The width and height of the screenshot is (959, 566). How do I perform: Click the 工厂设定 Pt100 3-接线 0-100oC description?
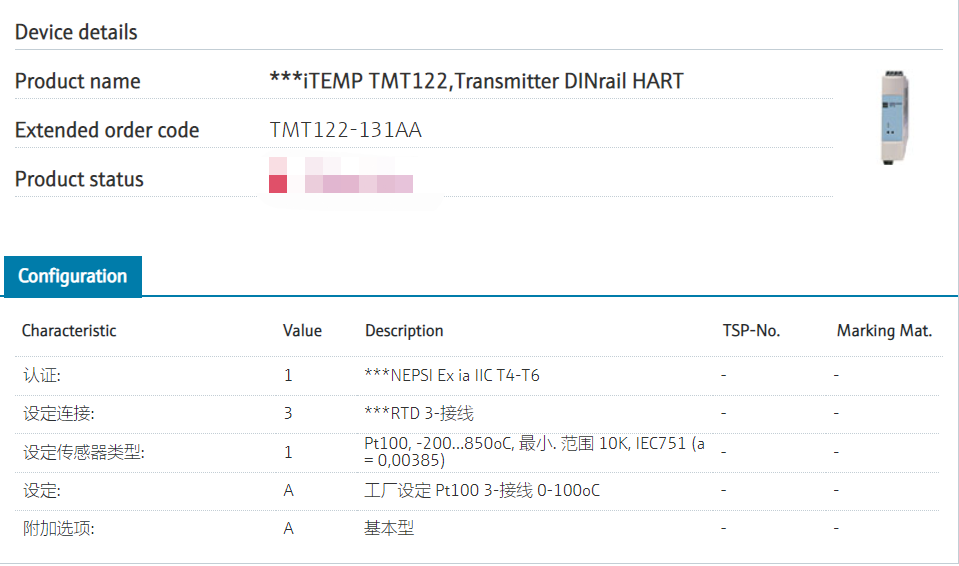click(x=482, y=491)
